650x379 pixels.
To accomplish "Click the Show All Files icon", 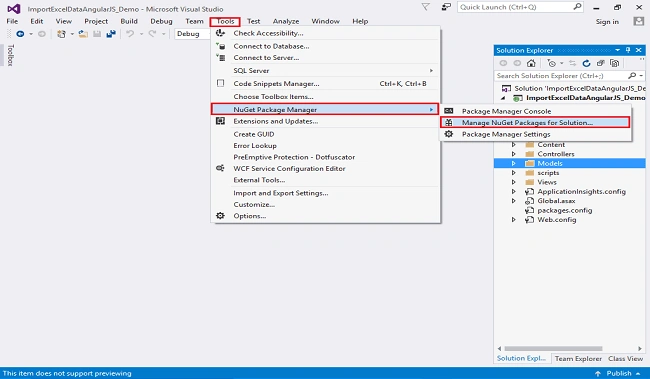I will 614,63.
